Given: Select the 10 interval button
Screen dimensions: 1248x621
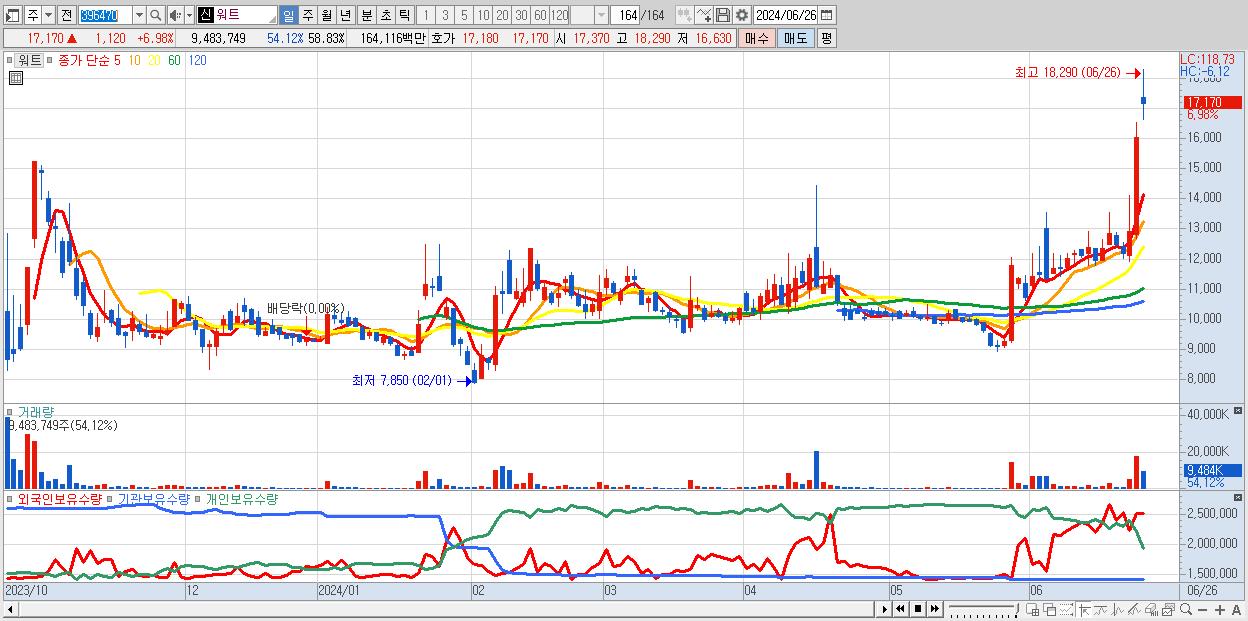Looking at the screenshot, I should point(483,15).
